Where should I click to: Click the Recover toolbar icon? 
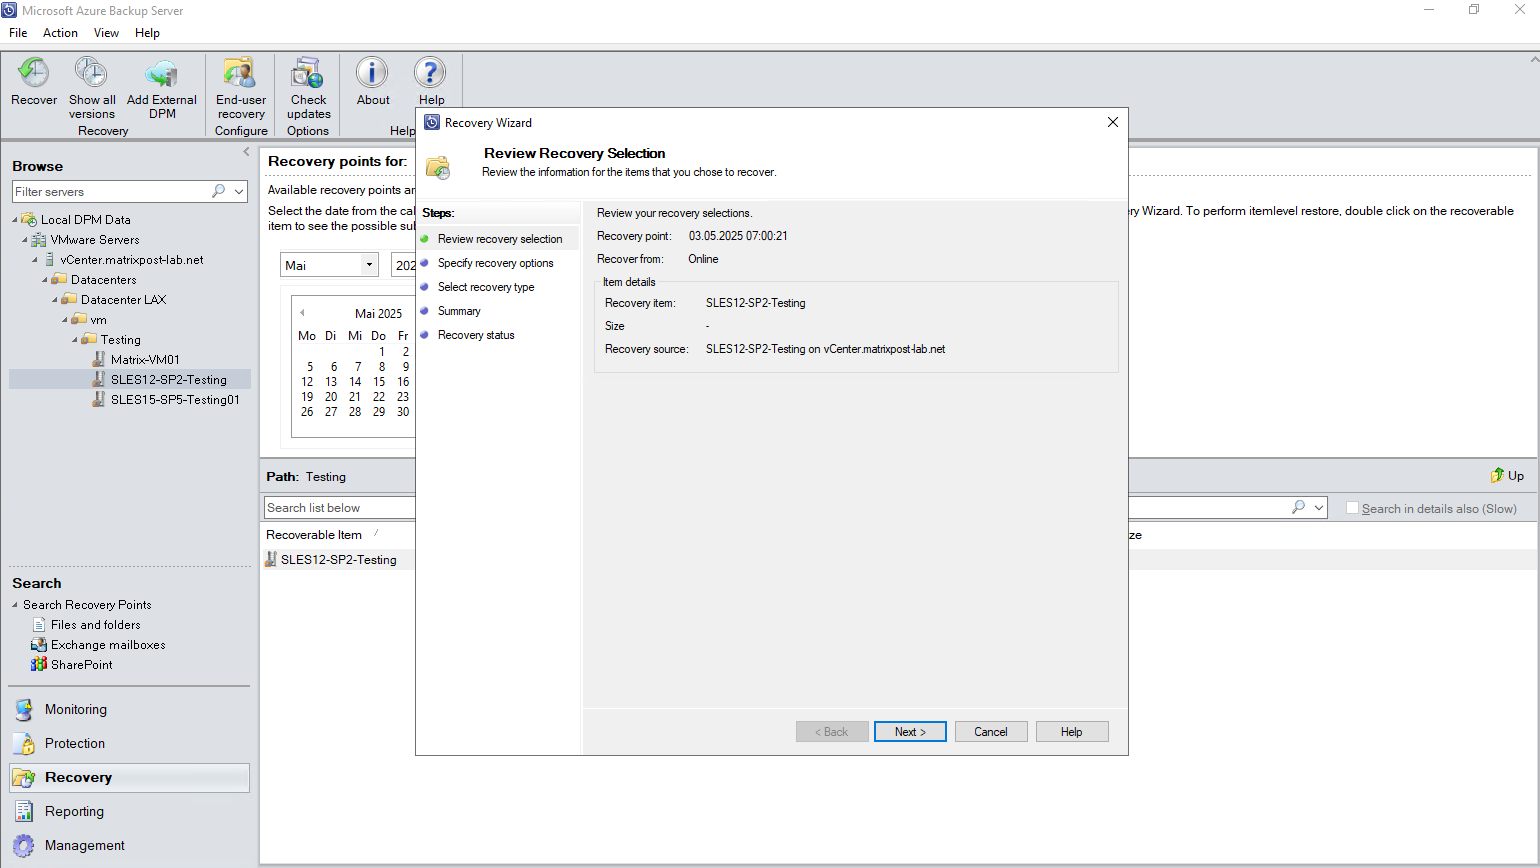point(34,74)
